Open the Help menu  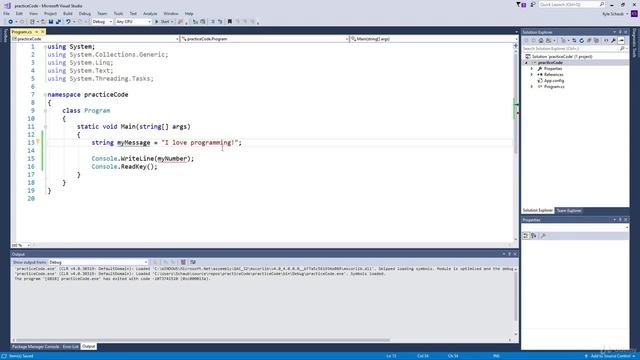pos(189,13)
